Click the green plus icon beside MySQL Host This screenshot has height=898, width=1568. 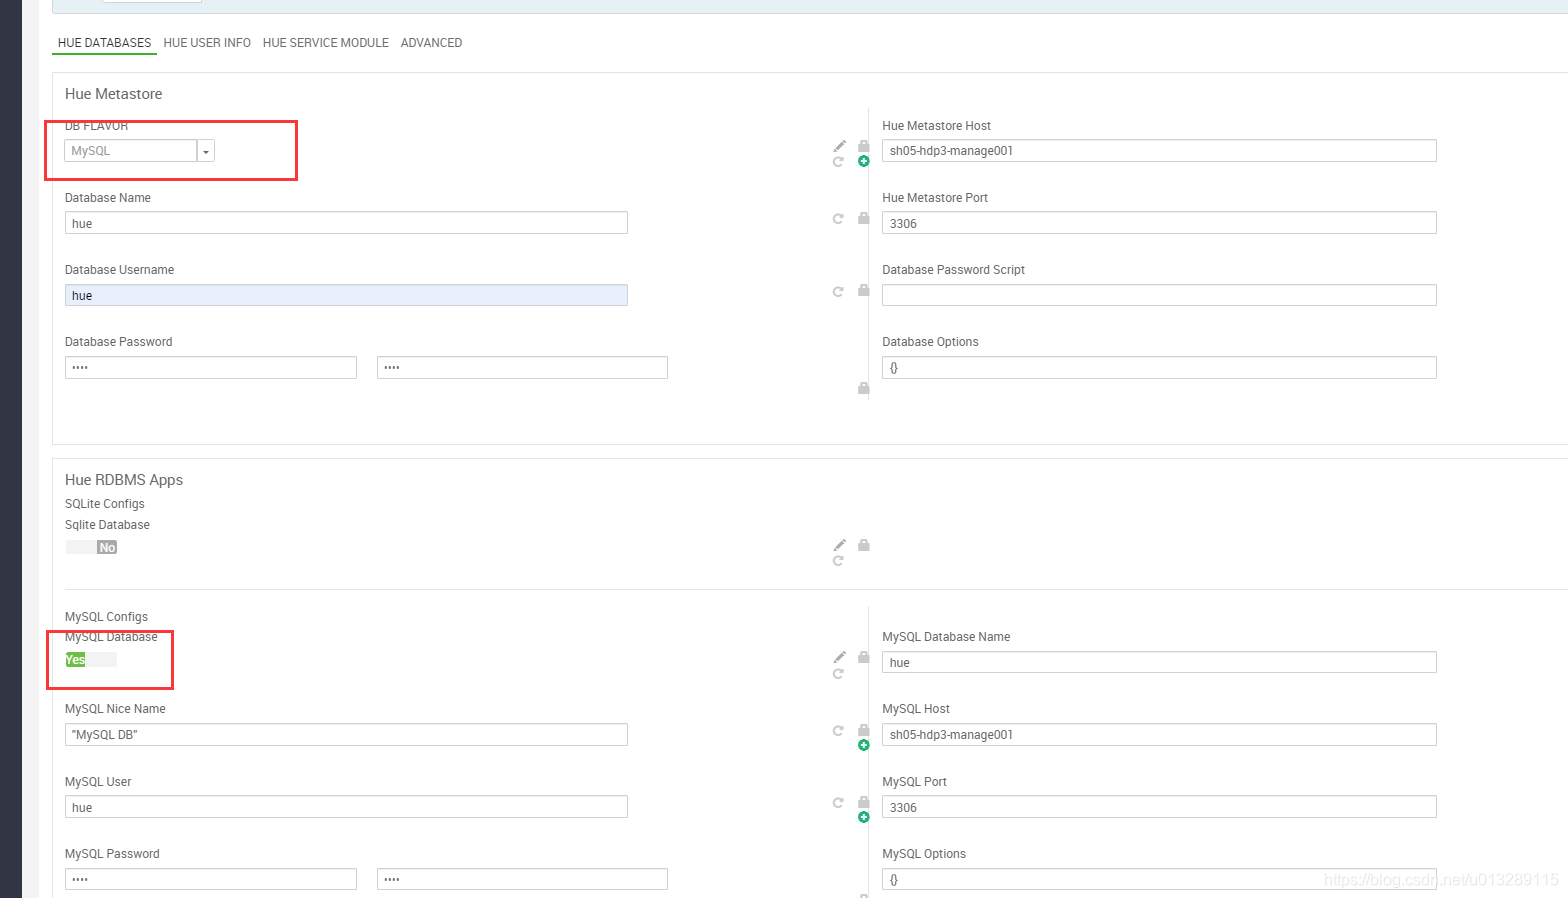[x=864, y=745]
